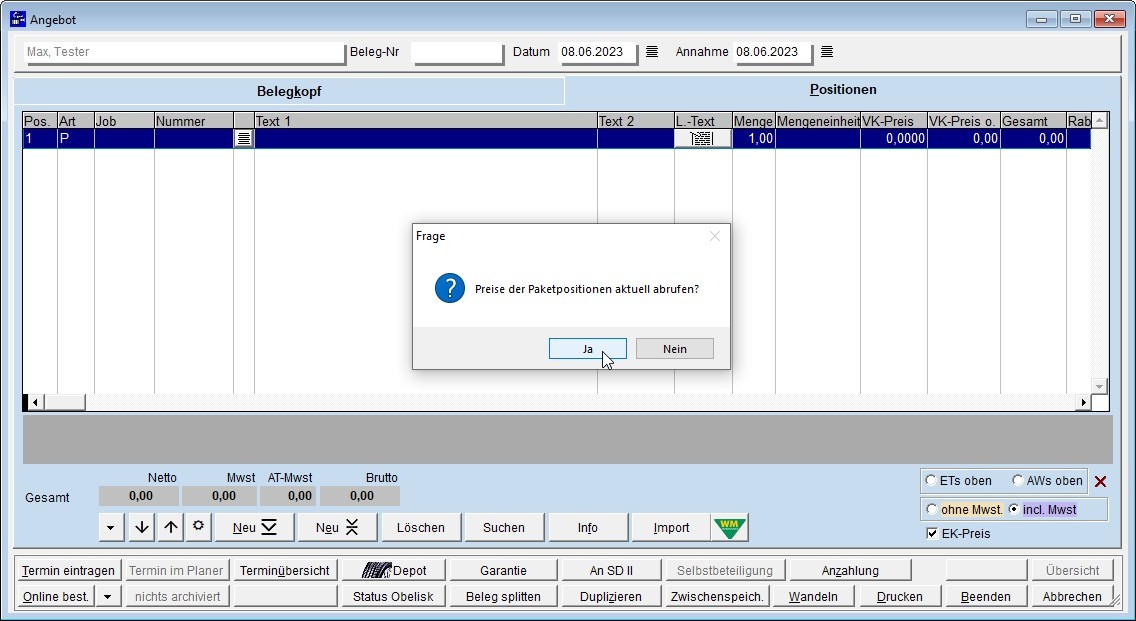1136x621 pixels.
Task: Click the Import button
Action: pos(672,528)
